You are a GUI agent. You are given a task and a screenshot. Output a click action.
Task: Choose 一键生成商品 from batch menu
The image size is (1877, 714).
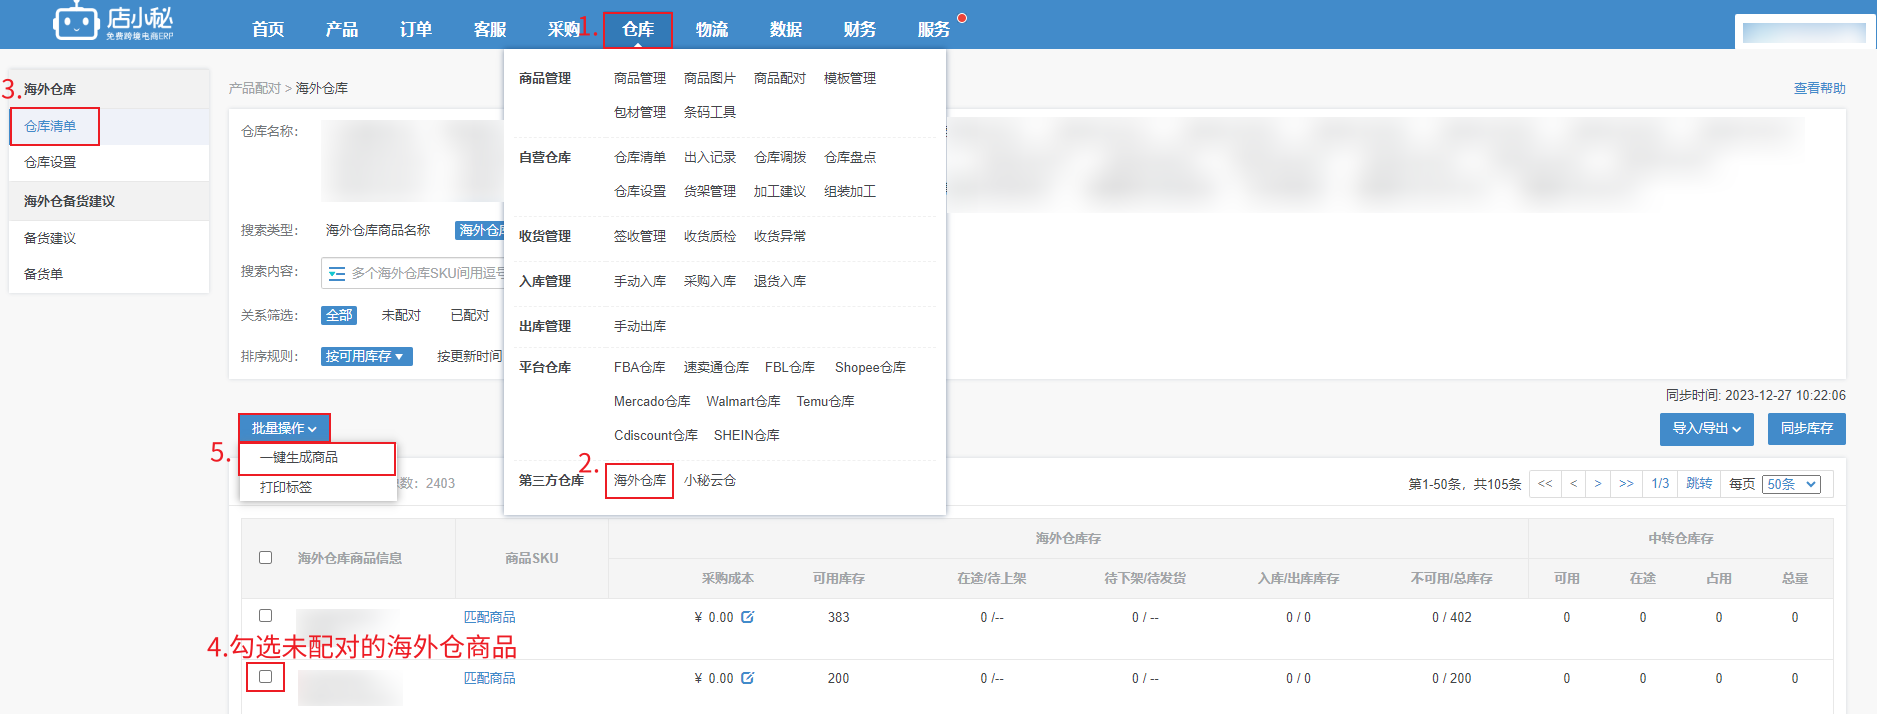tap(298, 457)
